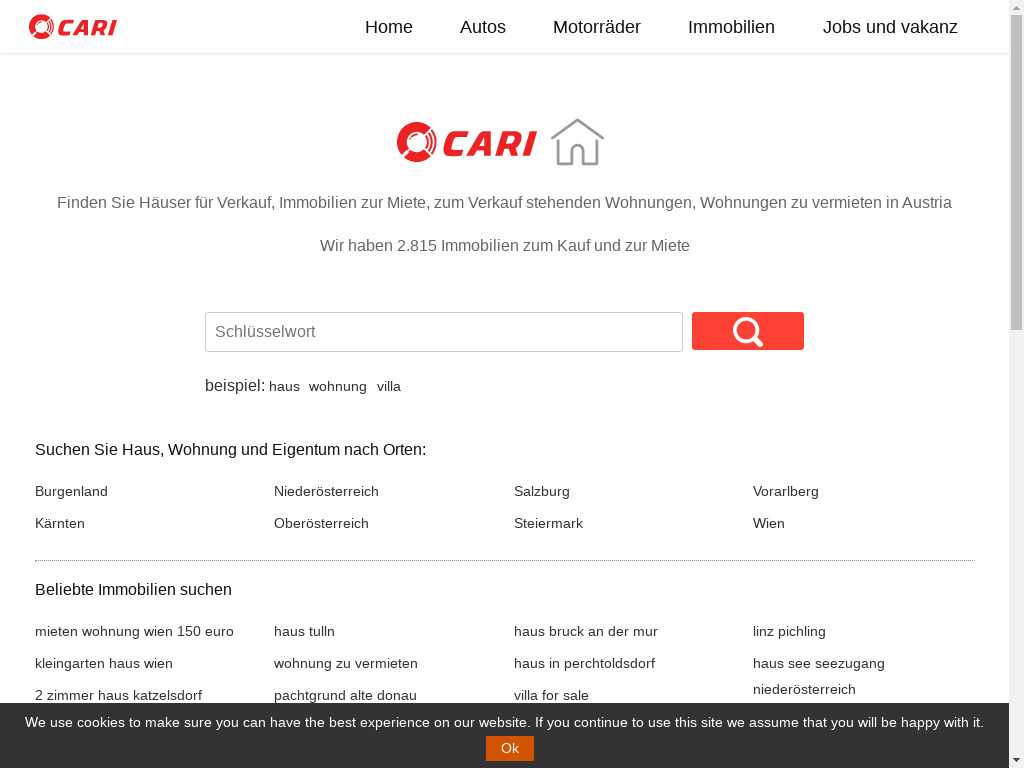This screenshot has width=1024, height=768.
Task: Click the scrollbar down arrow
Action: [x=1017, y=761]
